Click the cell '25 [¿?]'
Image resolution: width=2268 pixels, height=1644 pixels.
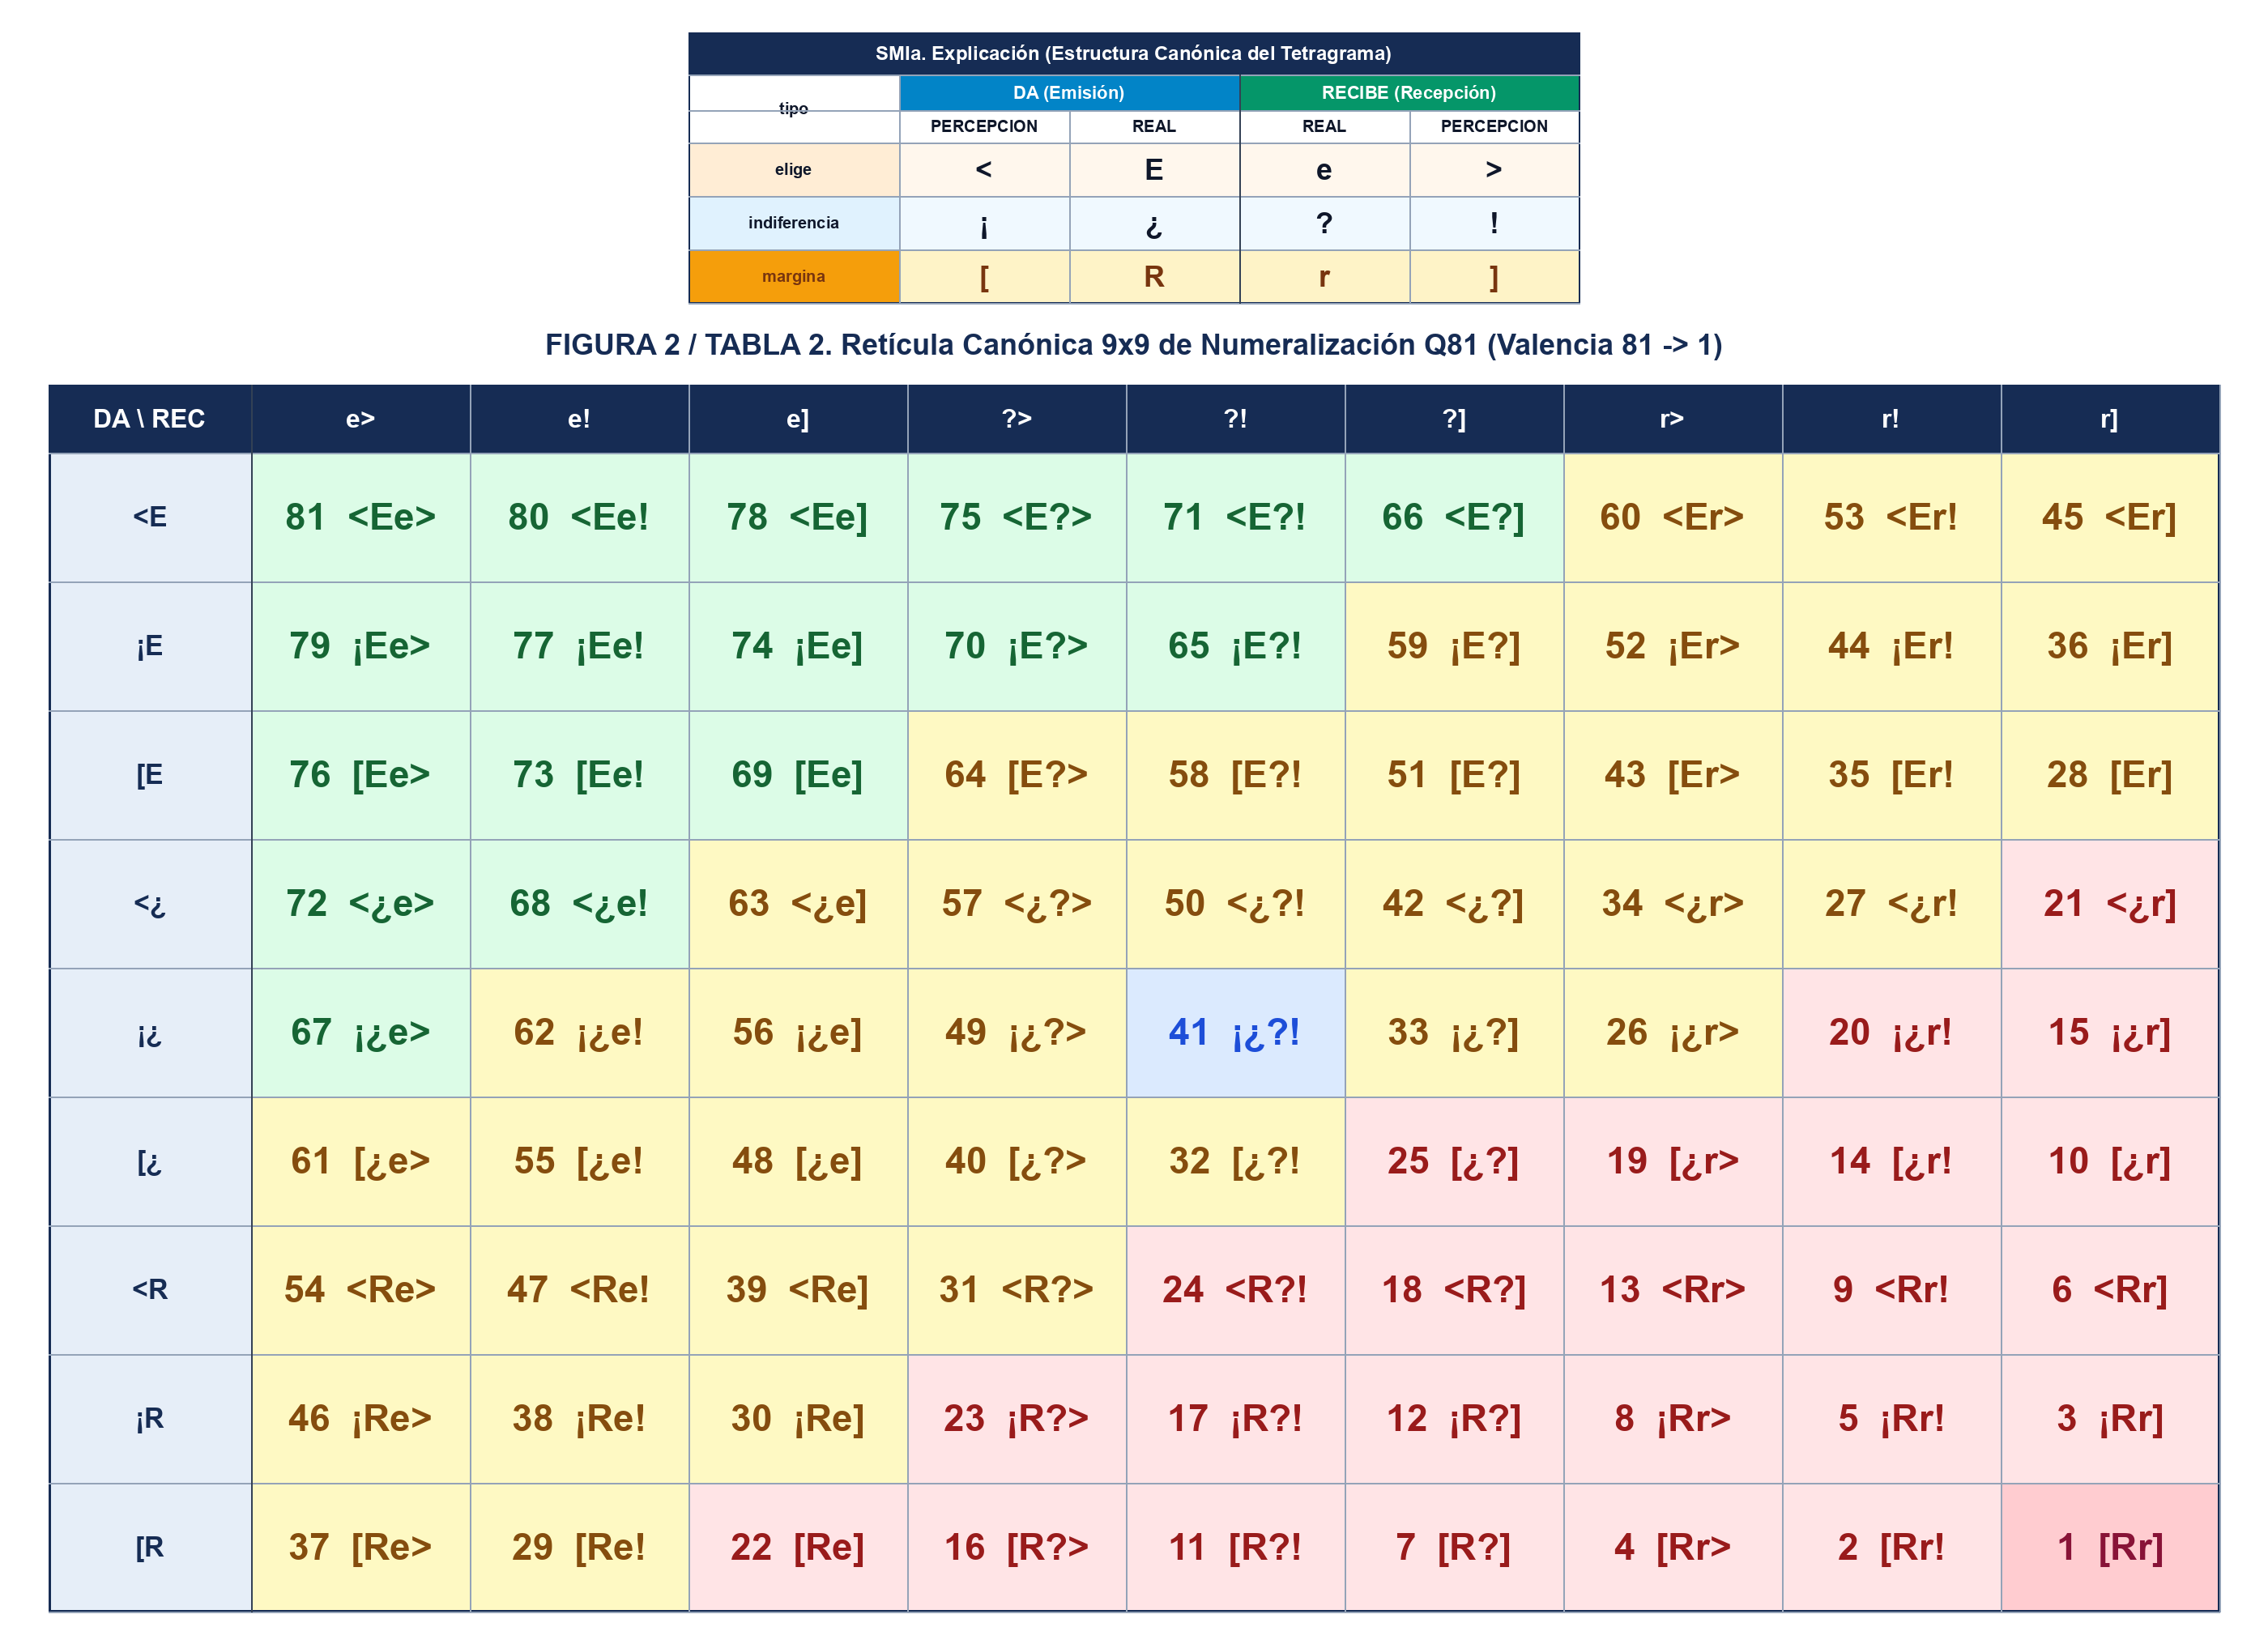[1454, 1161]
